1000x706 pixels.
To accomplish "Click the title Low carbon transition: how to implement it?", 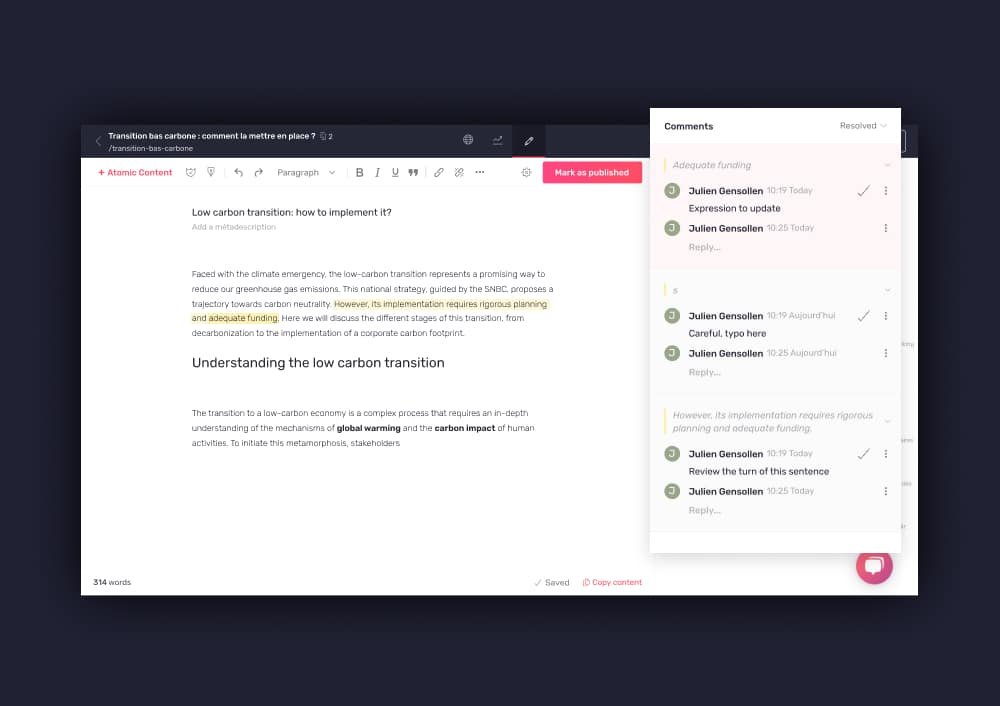I will pos(291,212).
